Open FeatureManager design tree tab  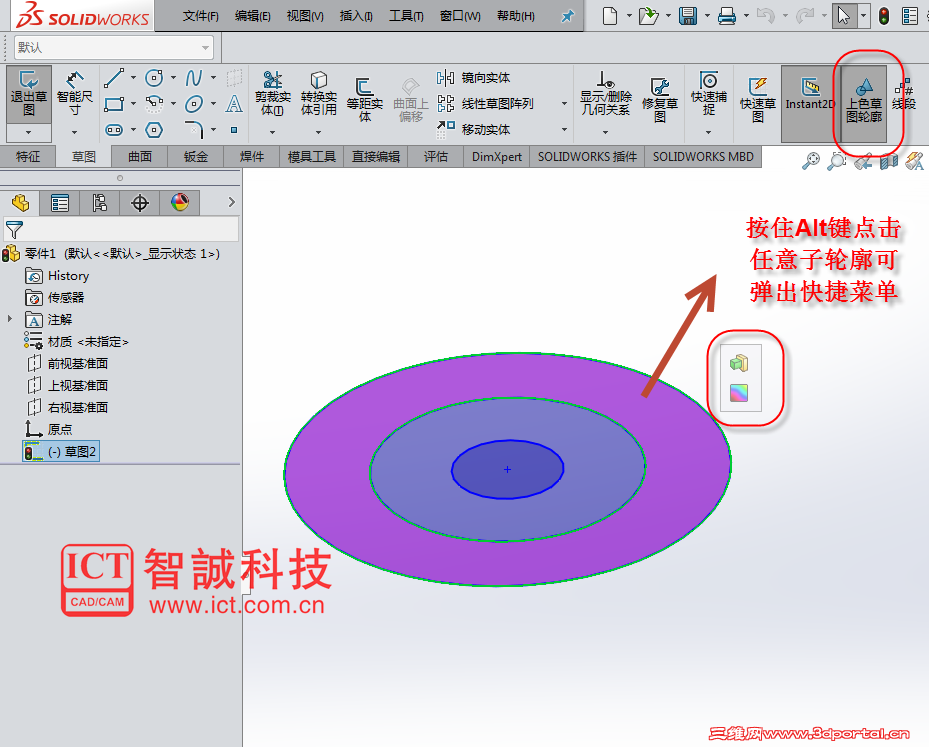point(20,203)
